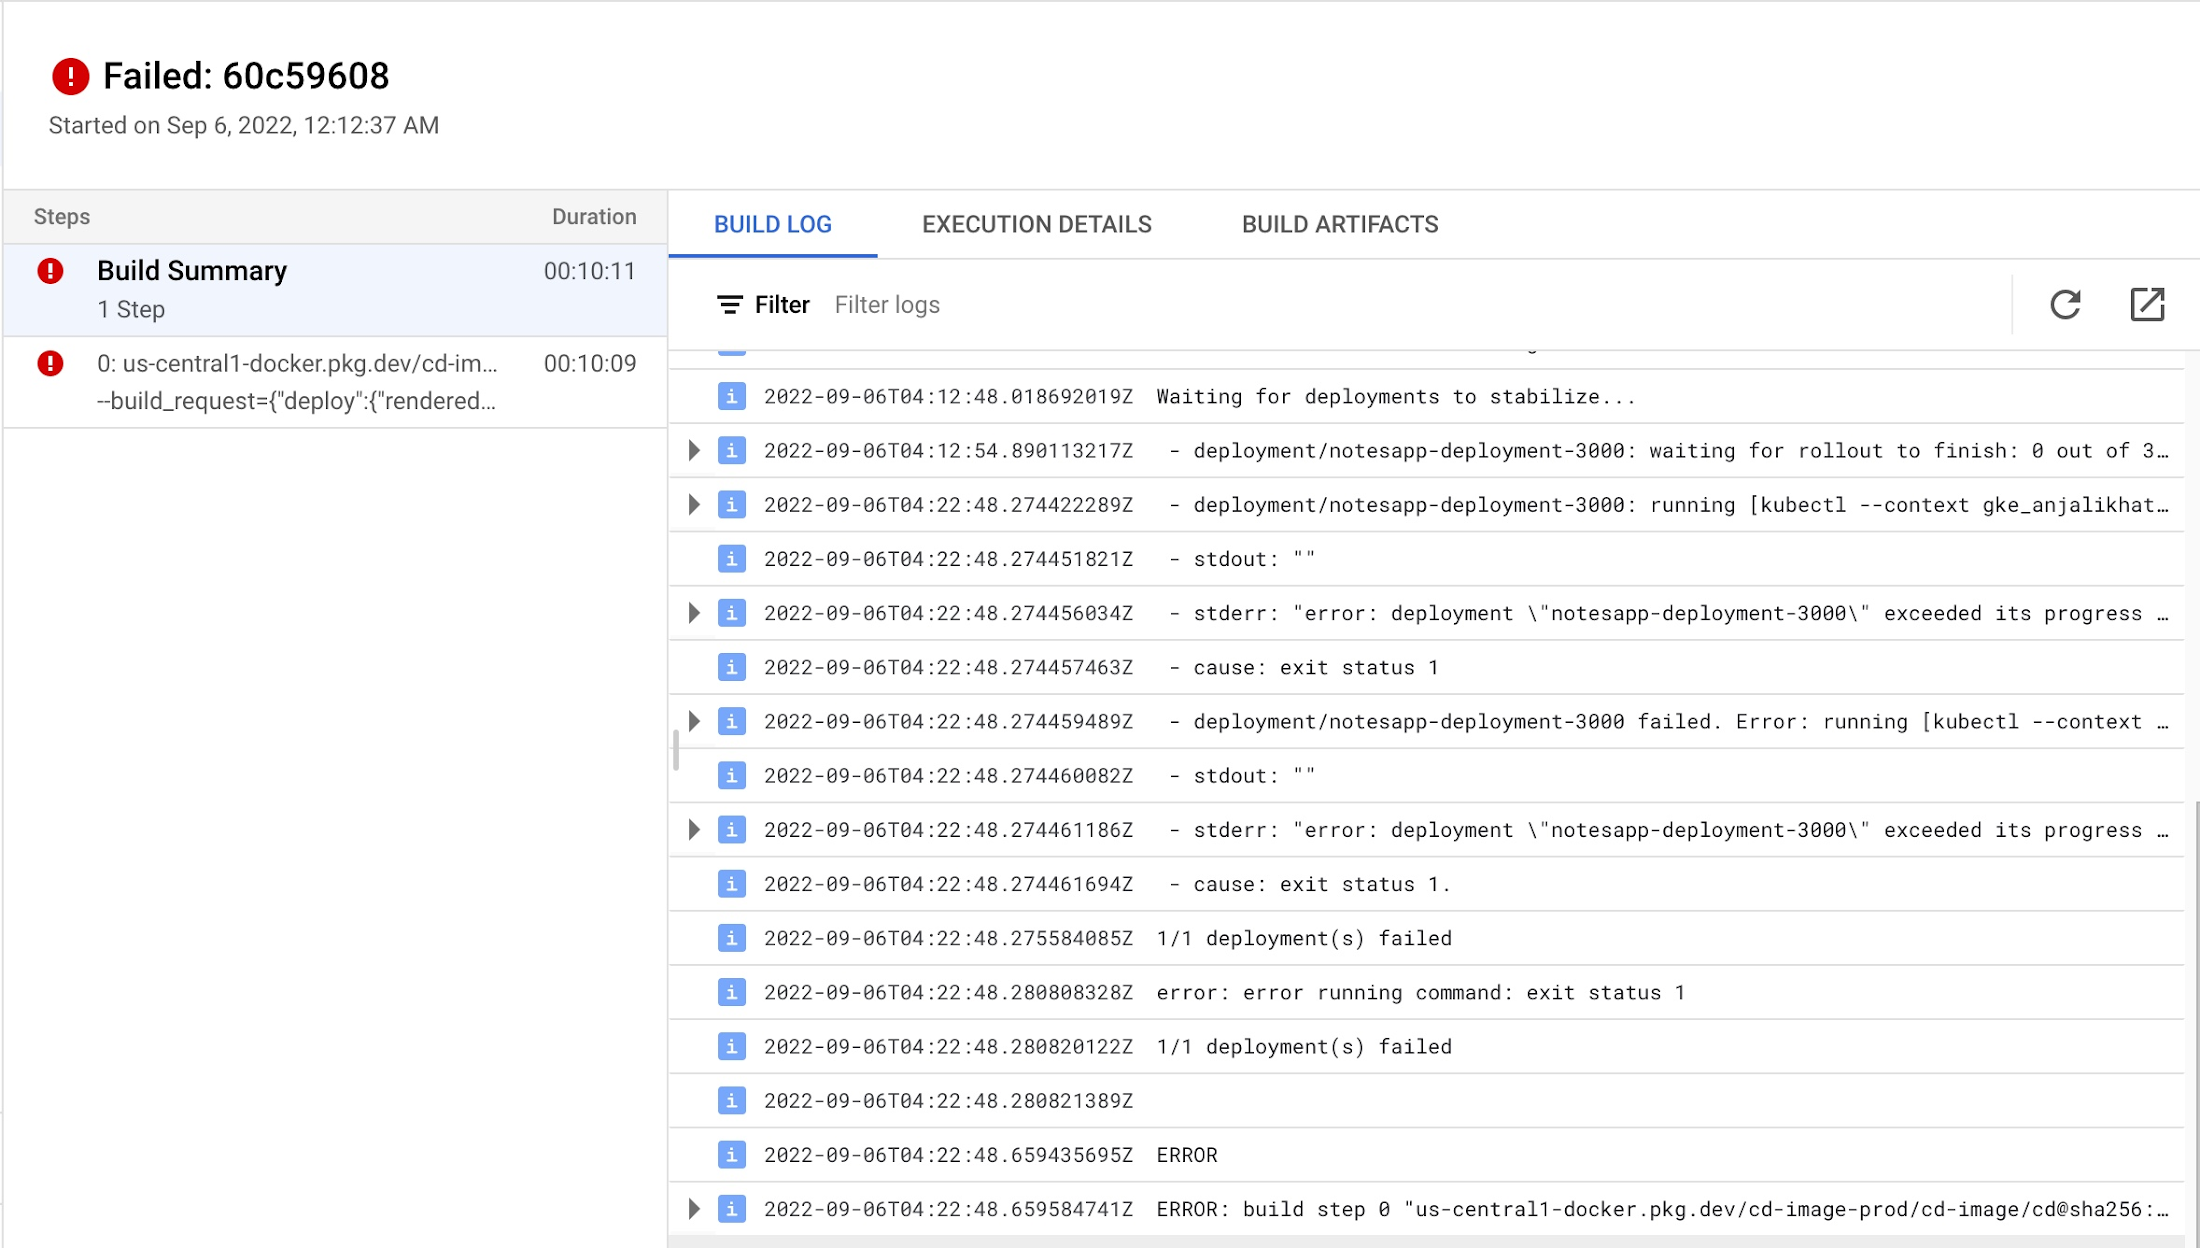The width and height of the screenshot is (2200, 1248).
Task: Select step 0 us-central1-docker.pkg.dev entry
Action: pos(336,382)
